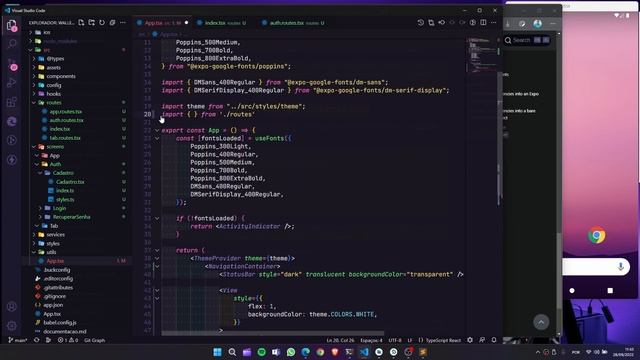Expand the RecuperarSenha folder
Viewport: 640px width, 360px height.
tap(71, 217)
